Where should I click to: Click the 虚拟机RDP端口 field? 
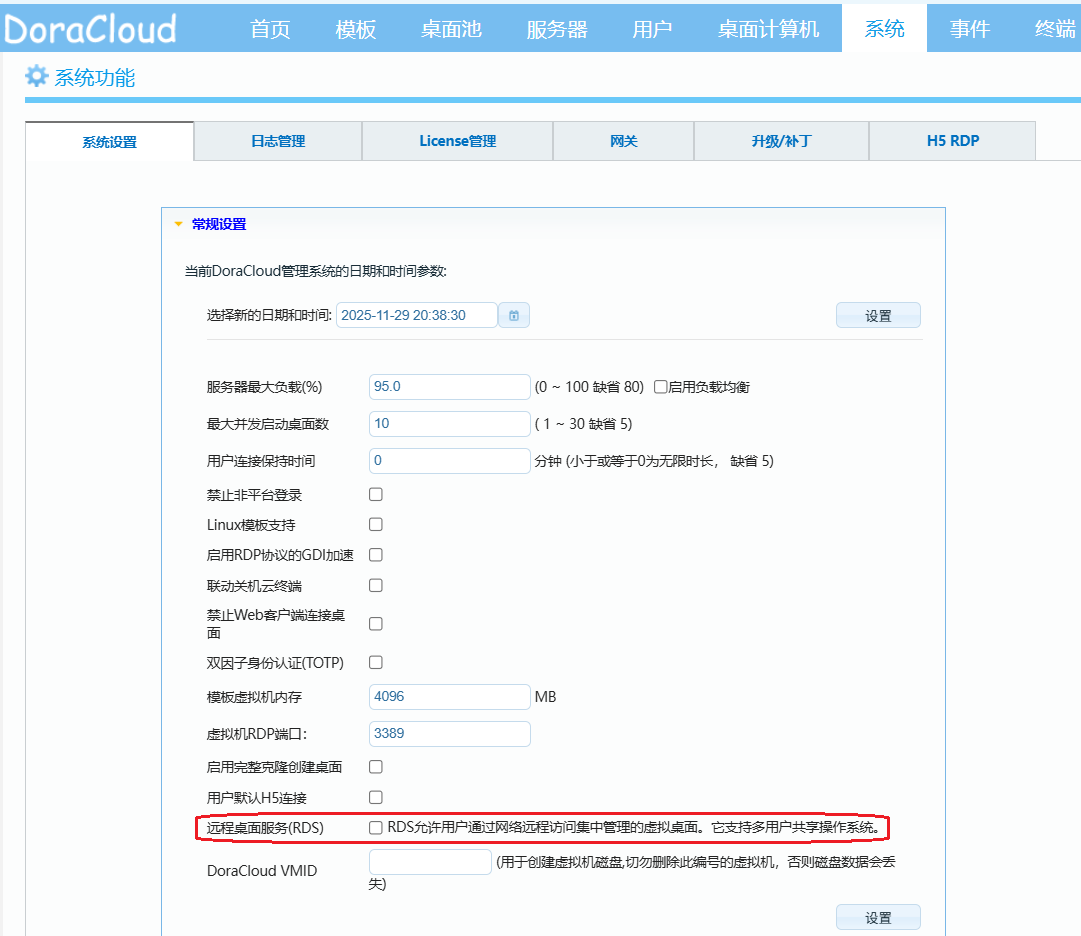tap(449, 733)
